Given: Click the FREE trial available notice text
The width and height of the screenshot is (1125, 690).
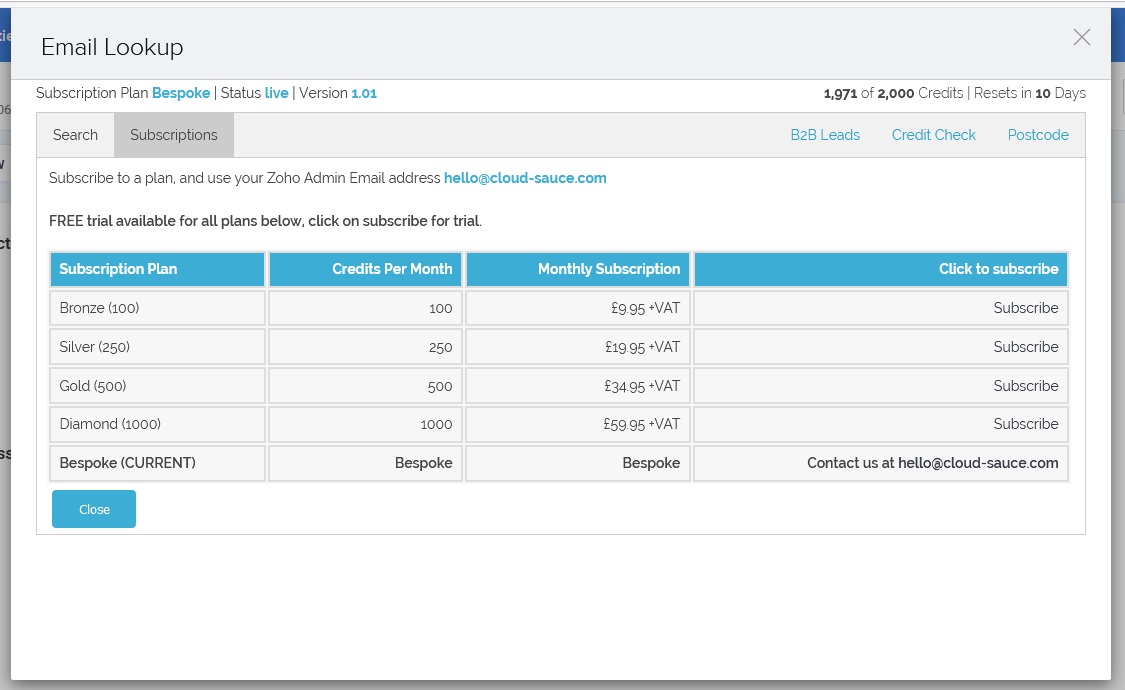Looking at the screenshot, I should point(265,221).
